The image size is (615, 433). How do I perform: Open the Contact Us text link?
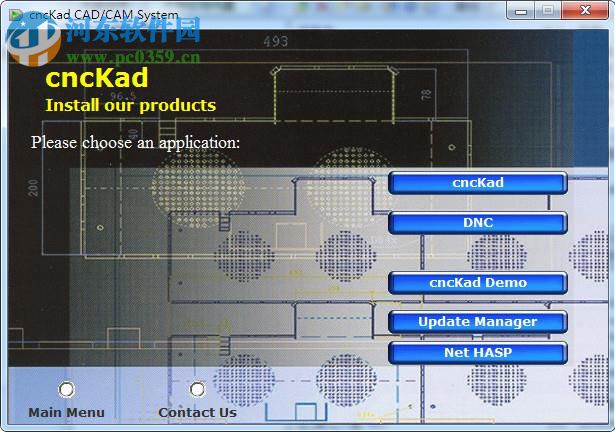point(197,413)
